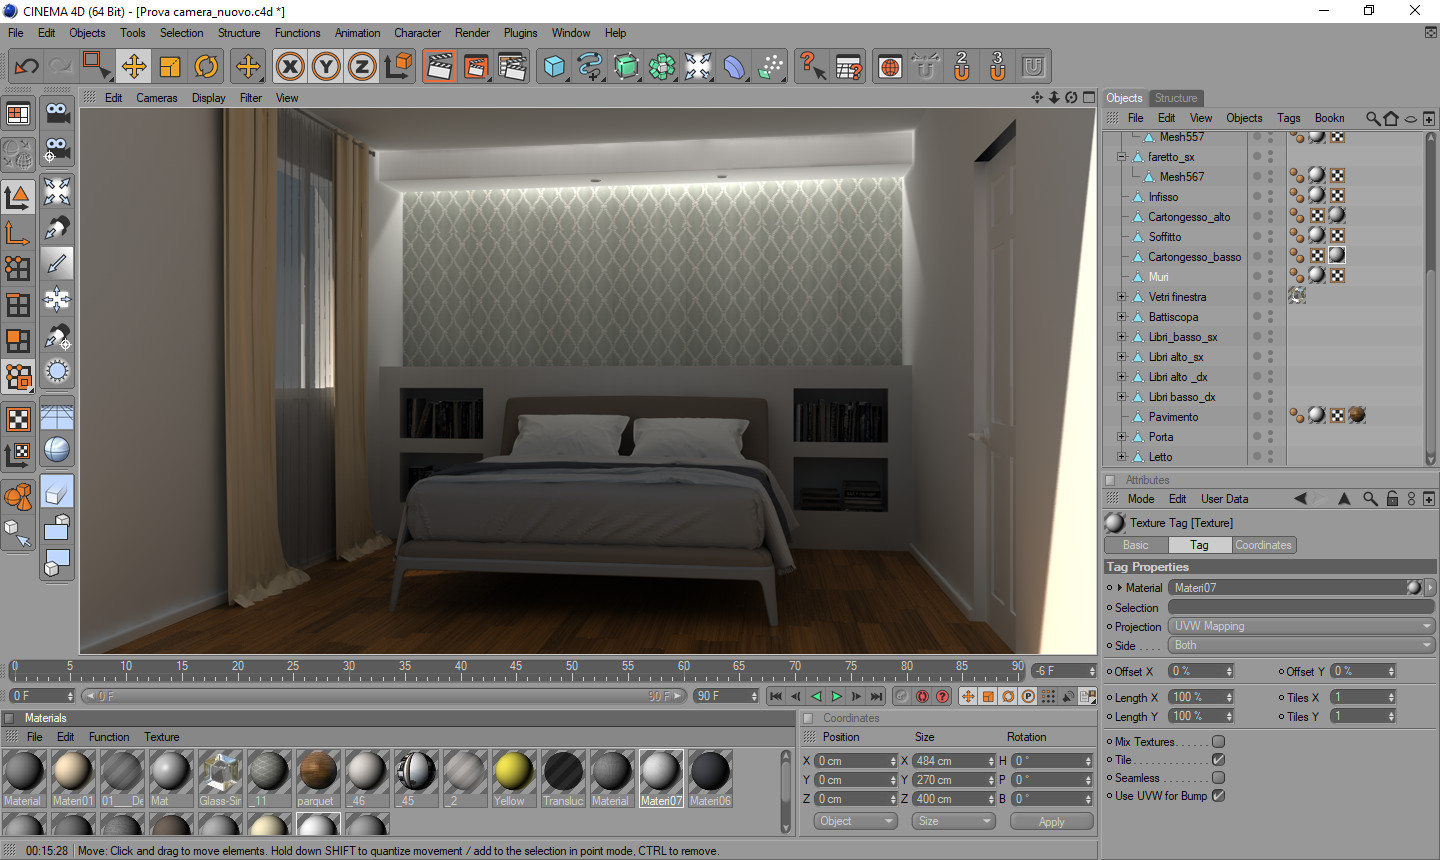Viewport: 1440px width, 860px height.
Task: Expand the Letto object tree
Action: pos(1121,457)
